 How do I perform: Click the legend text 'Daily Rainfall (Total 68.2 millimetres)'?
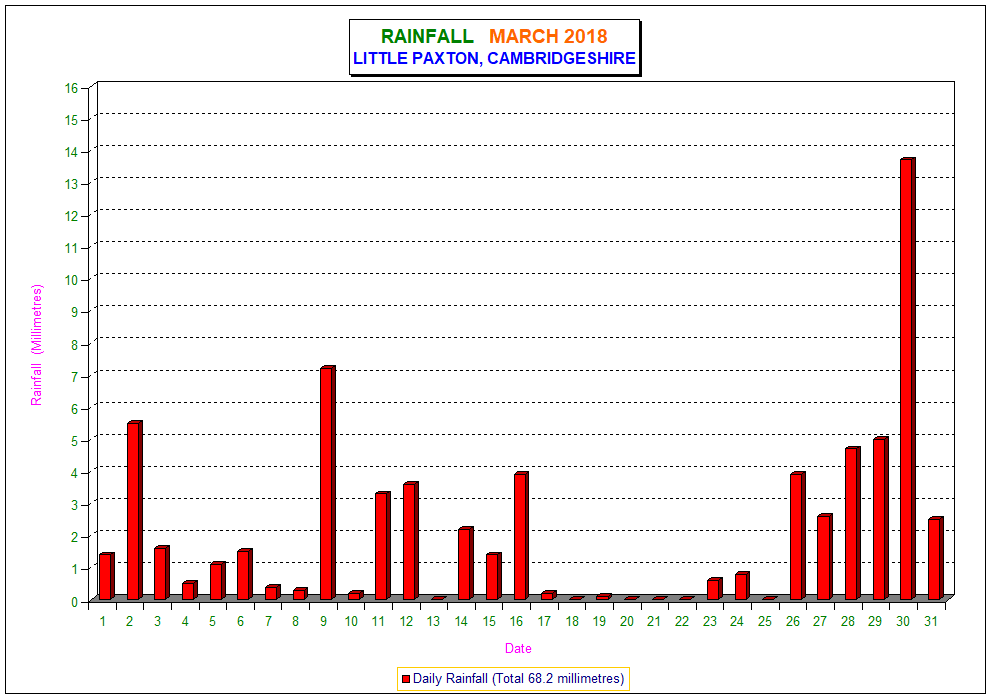(x=518, y=678)
